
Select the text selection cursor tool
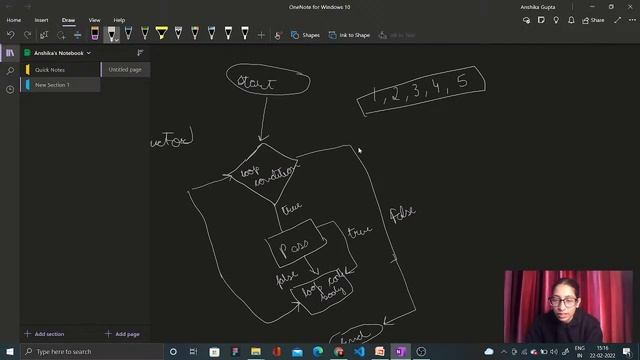(44, 35)
